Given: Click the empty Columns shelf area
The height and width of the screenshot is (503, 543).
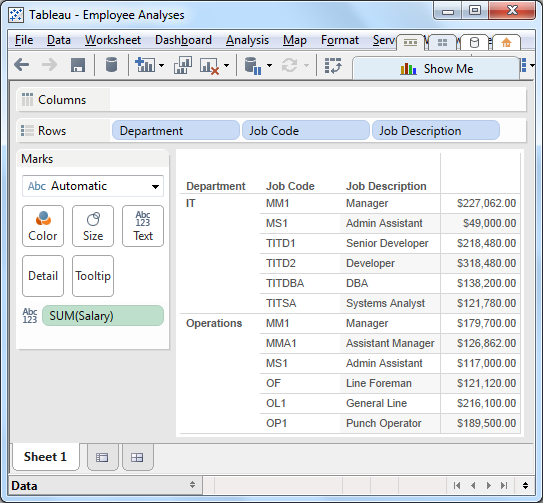Looking at the screenshot, I should pos(318,100).
